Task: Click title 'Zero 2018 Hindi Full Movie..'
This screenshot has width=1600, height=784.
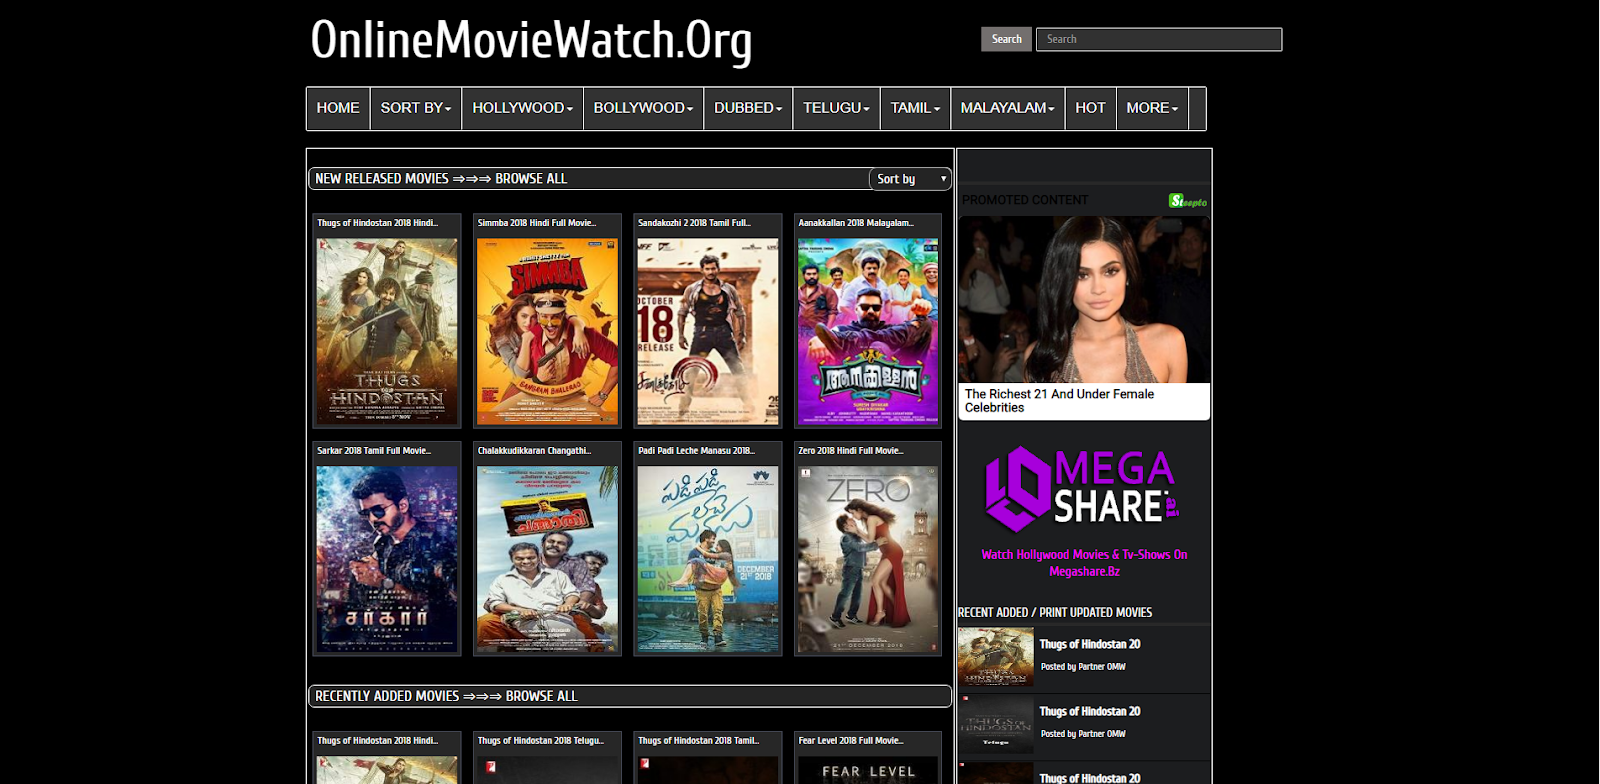Action: pyautogui.click(x=851, y=451)
